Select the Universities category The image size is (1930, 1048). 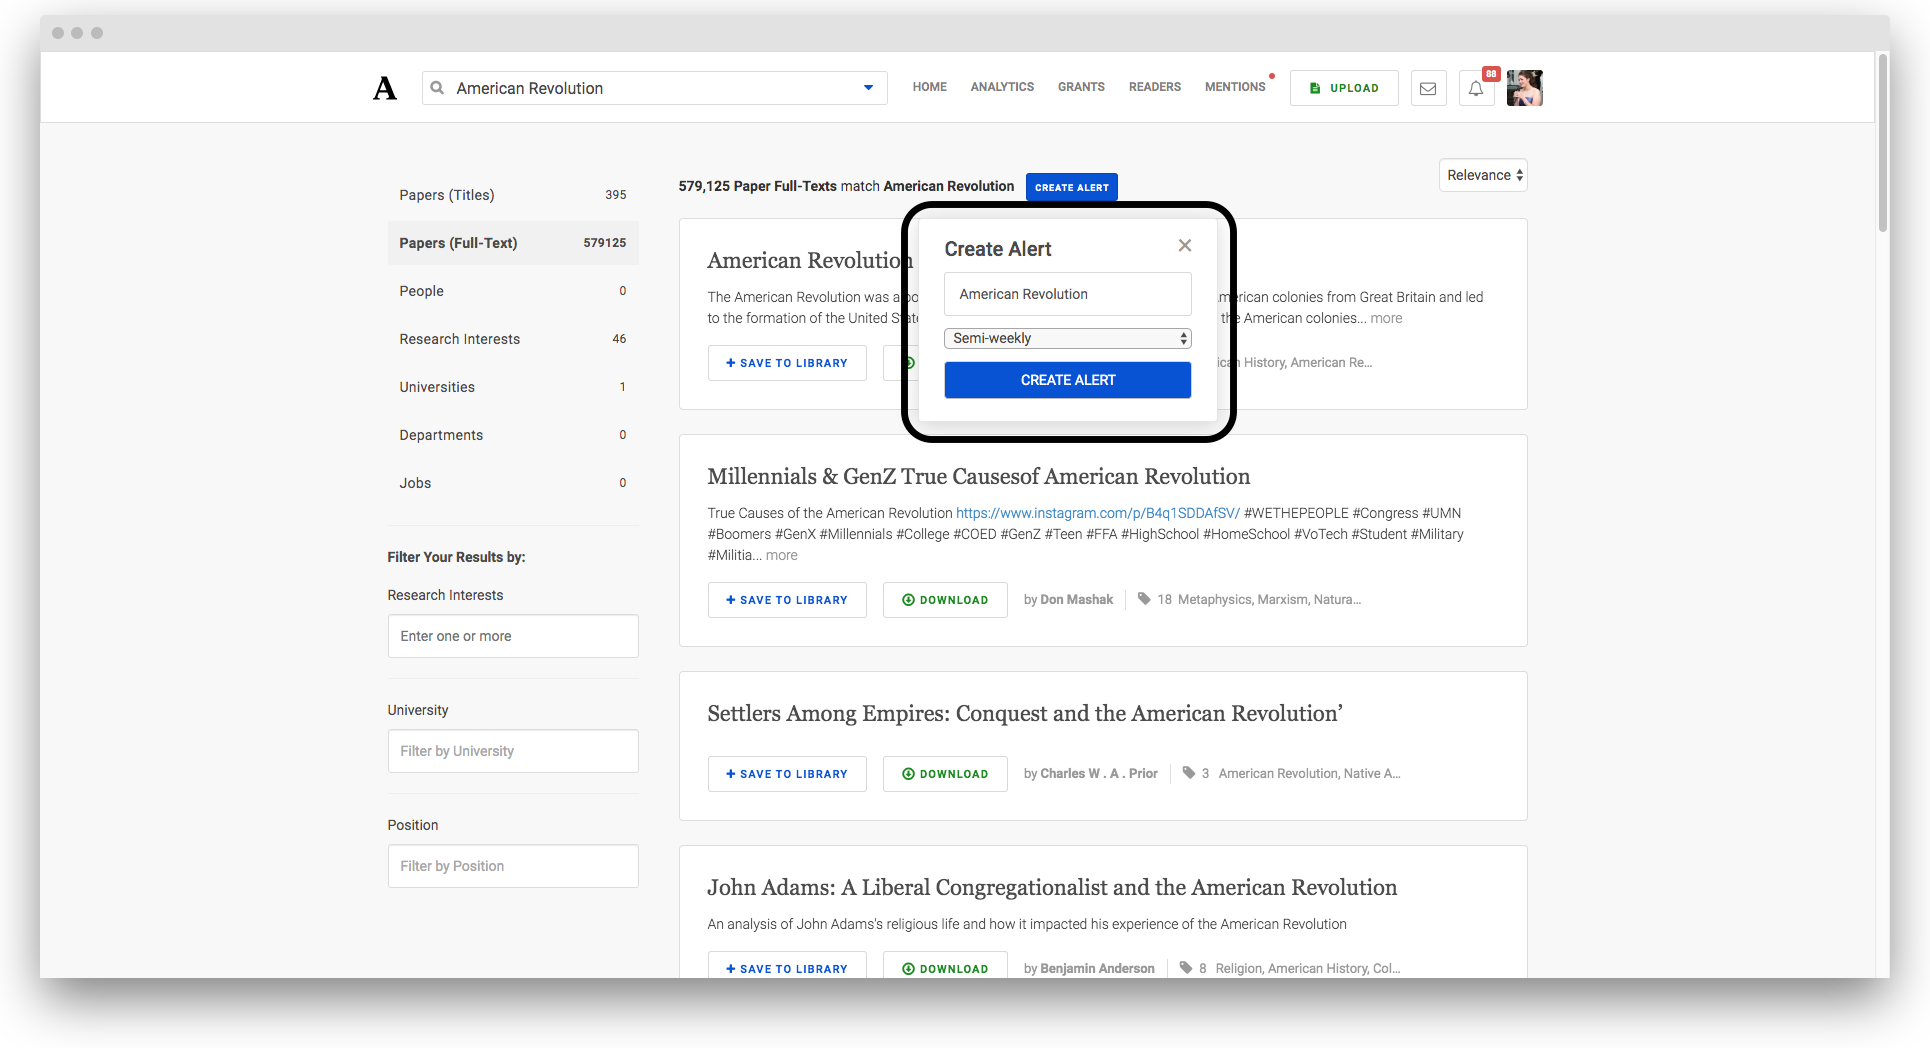(x=513, y=387)
